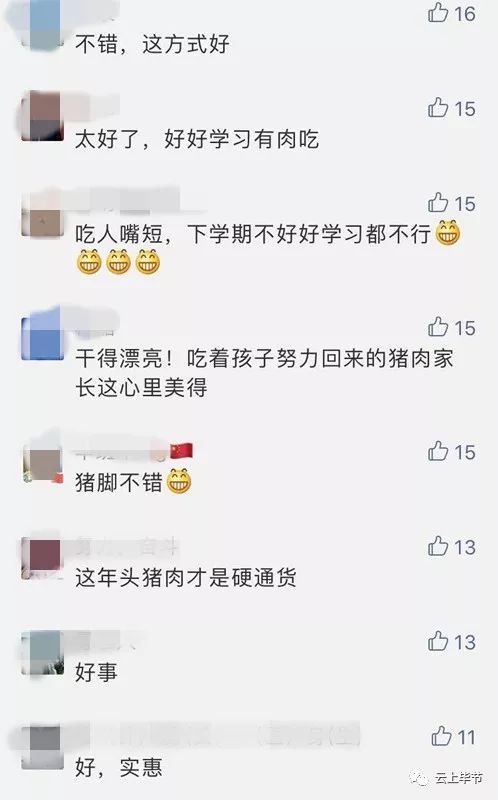Tap thumbs-up on 好，实惠 comment

tap(441, 736)
